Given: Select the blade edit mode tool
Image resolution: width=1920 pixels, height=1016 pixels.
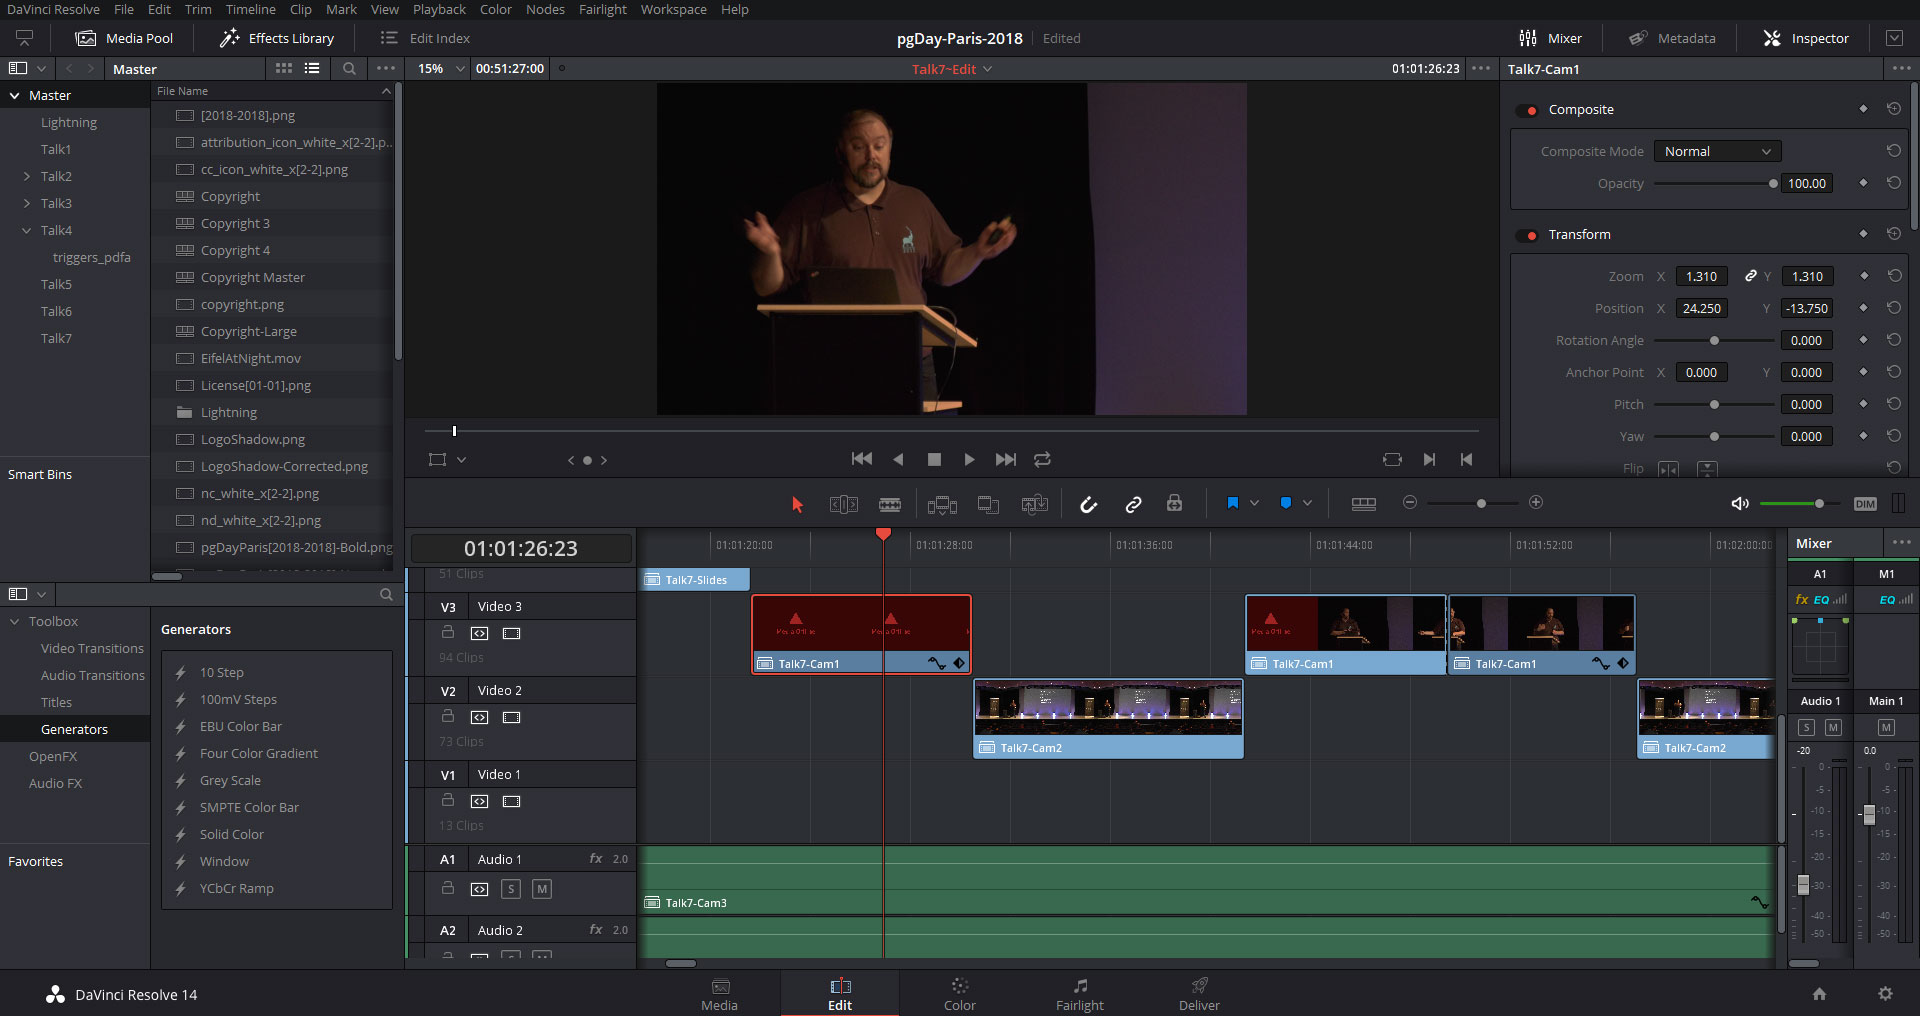Looking at the screenshot, I should tap(889, 504).
